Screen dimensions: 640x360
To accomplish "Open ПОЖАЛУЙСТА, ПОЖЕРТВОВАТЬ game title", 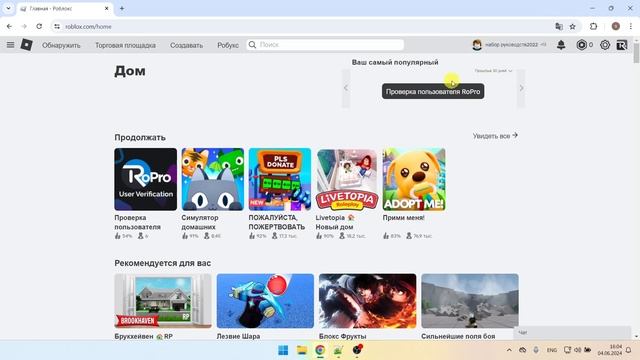I will click(277, 222).
